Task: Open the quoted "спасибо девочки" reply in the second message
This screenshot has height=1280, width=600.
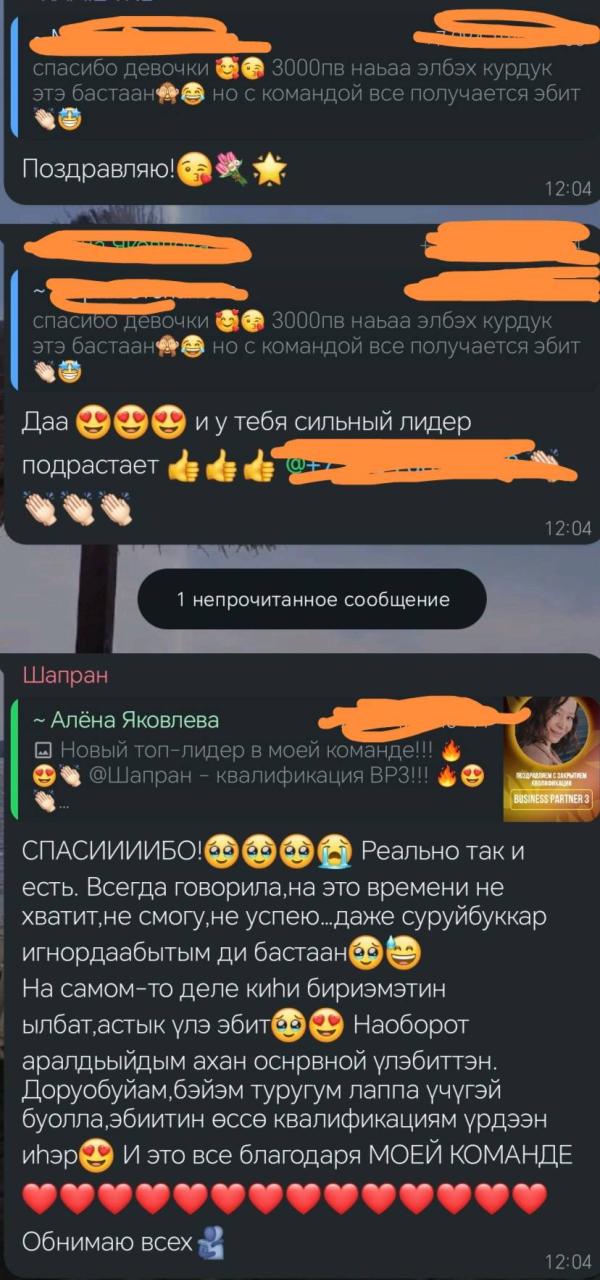Action: 300,325
